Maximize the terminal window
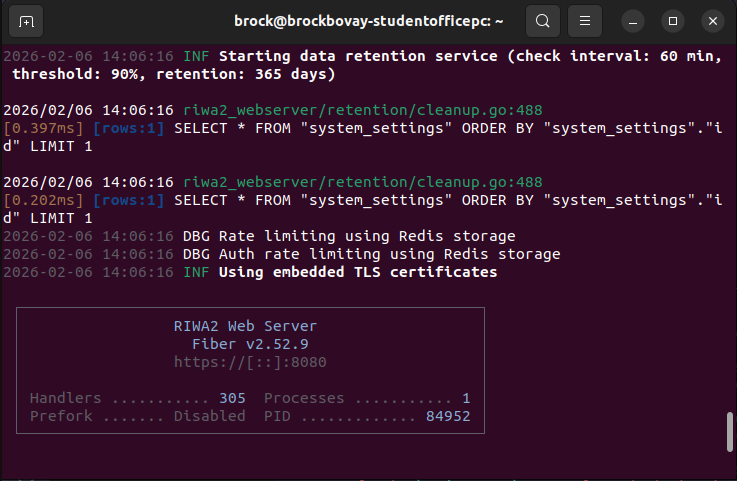The height and width of the screenshot is (481, 737). coord(673,21)
